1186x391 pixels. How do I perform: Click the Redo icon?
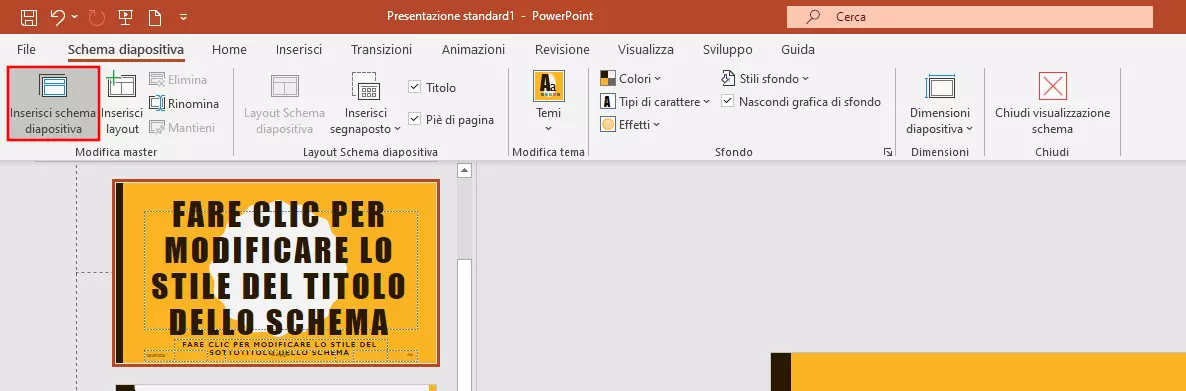click(x=98, y=16)
